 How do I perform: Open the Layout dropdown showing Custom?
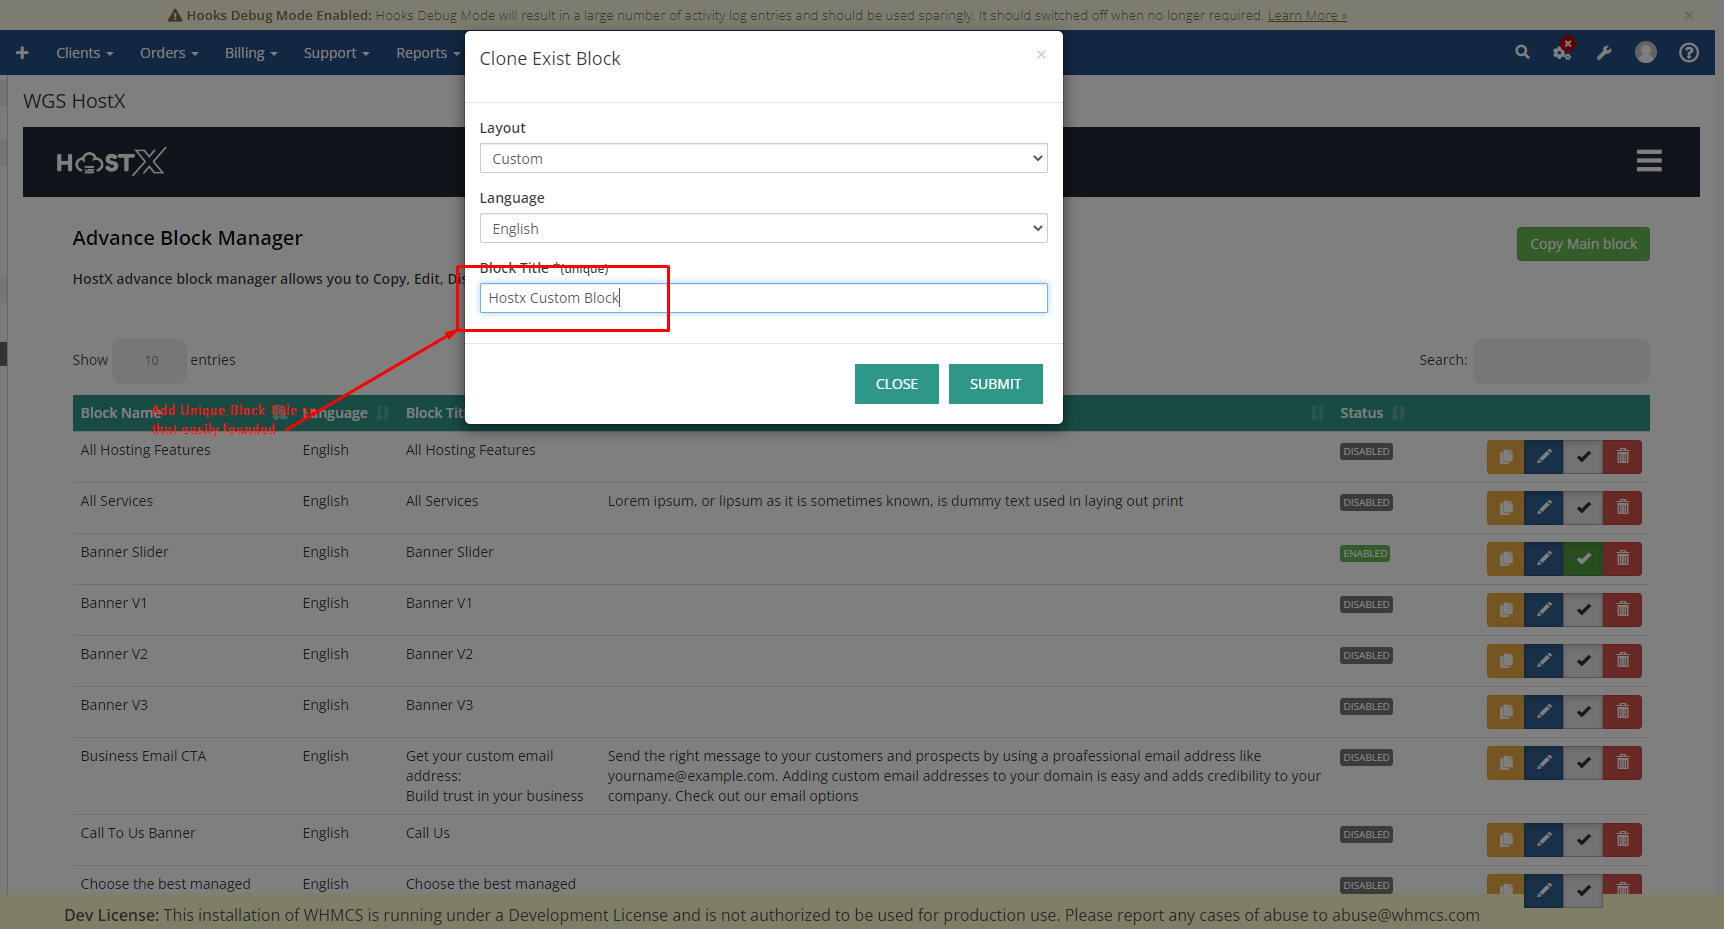click(x=763, y=158)
